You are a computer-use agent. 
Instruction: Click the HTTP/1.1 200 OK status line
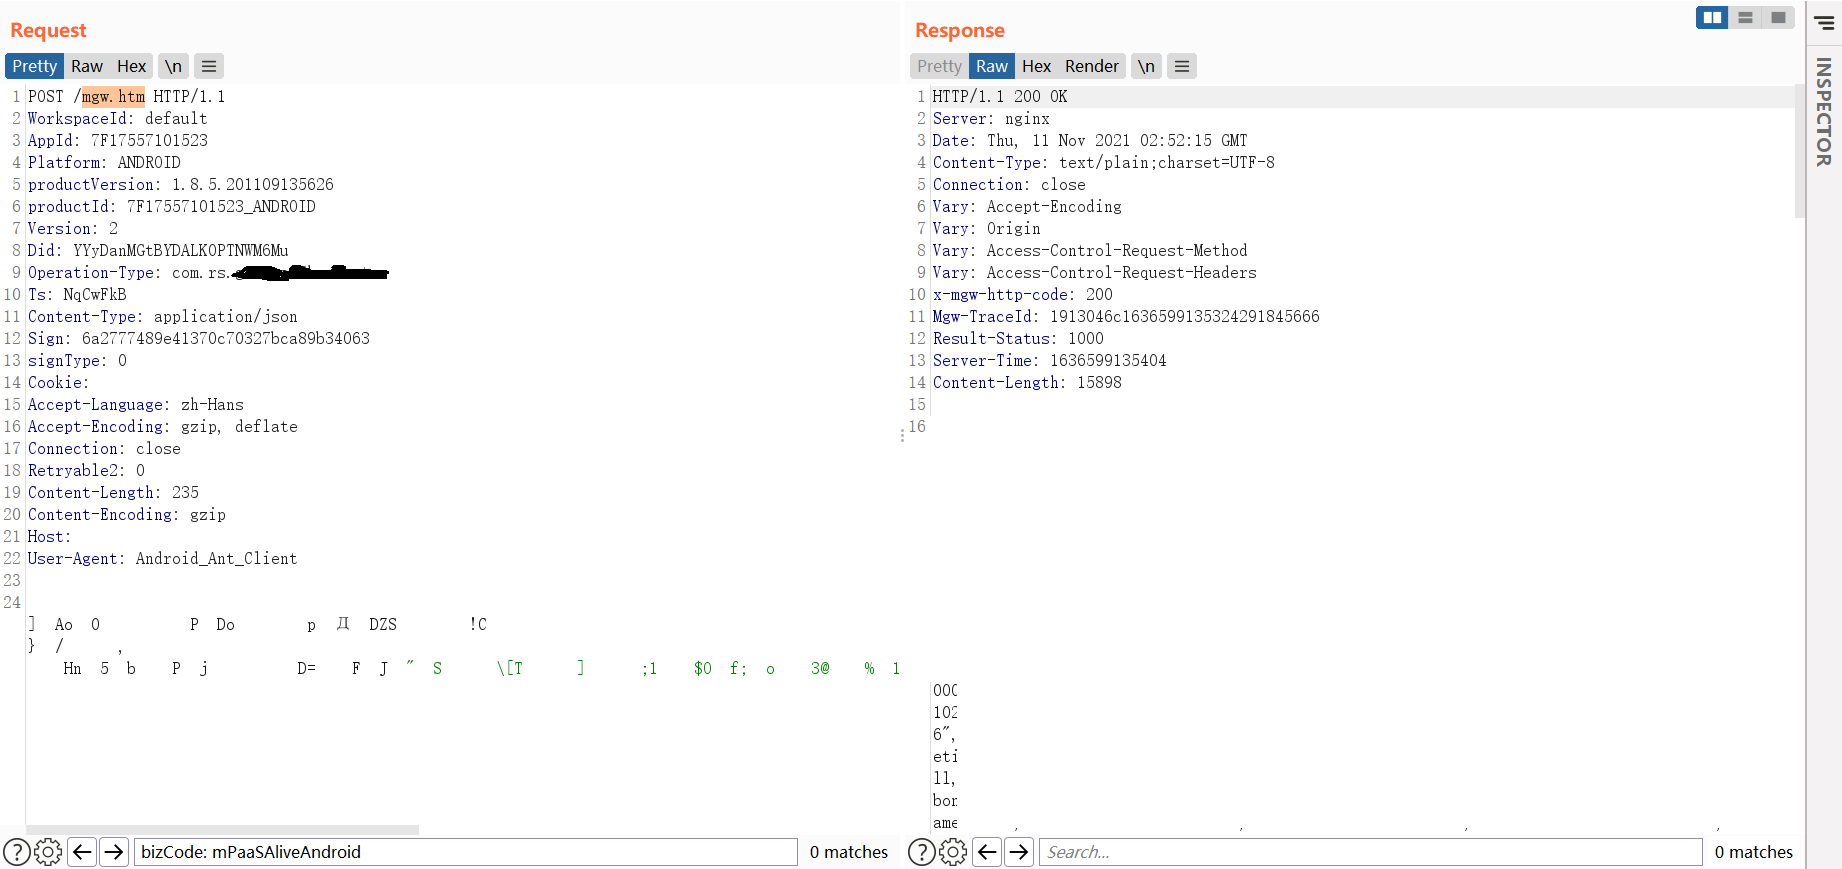[999, 96]
